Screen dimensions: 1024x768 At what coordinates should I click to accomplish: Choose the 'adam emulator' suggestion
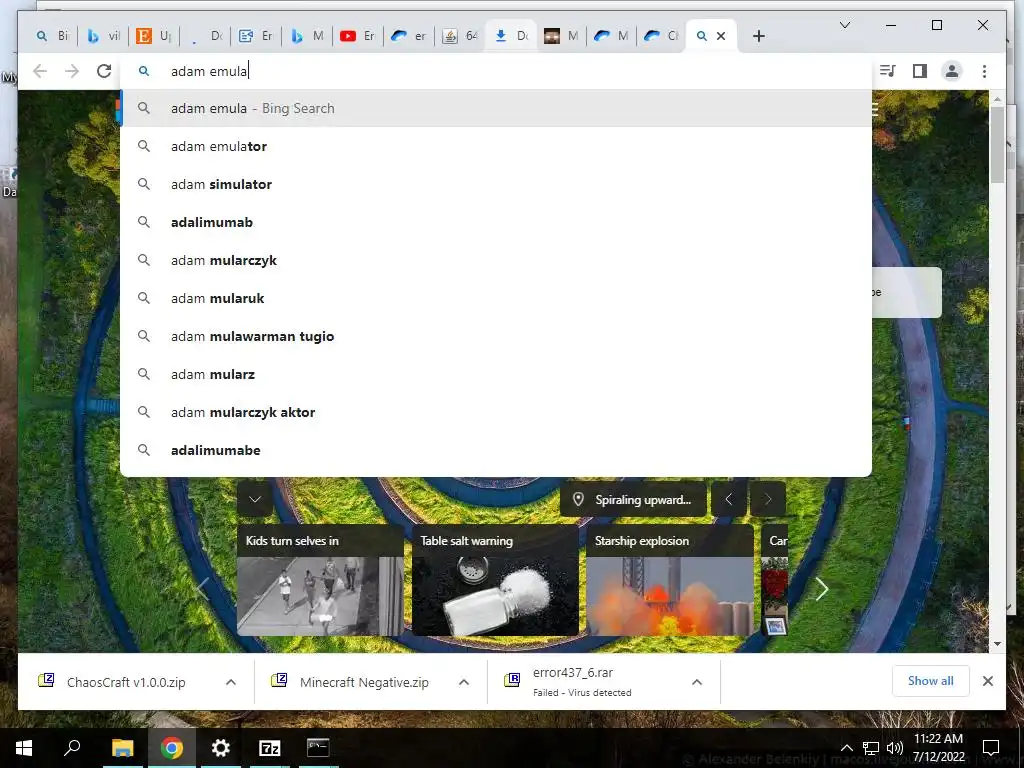point(496,146)
